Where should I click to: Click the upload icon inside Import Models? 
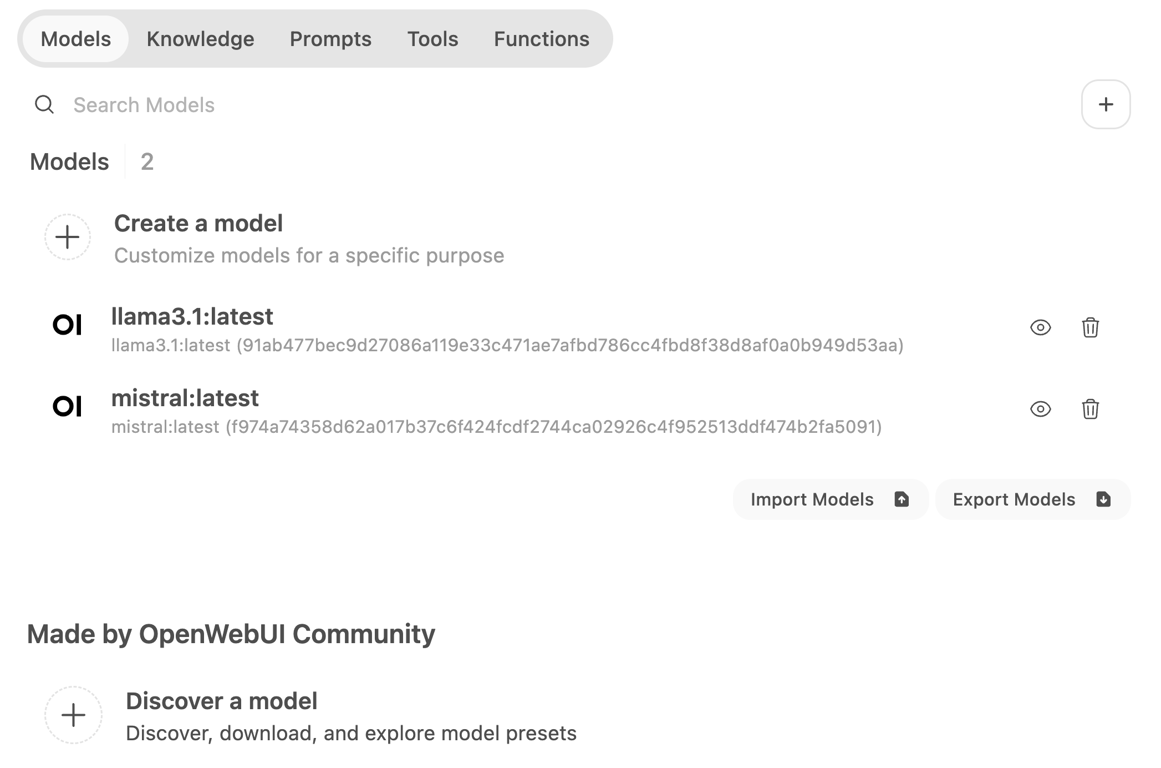(x=901, y=499)
